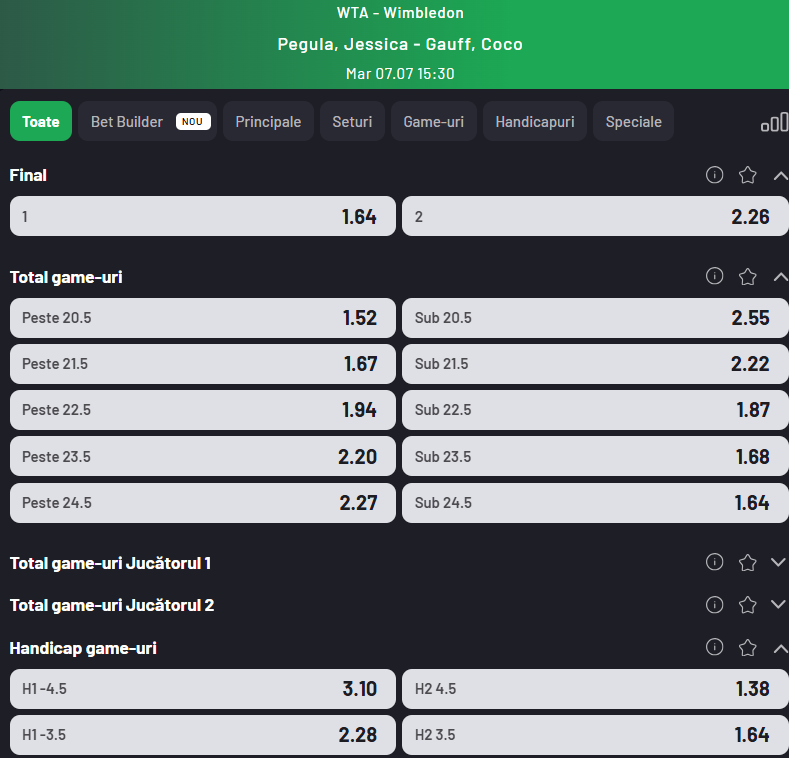The height and width of the screenshot is (758, 789).
Task: Open the statistics bar chart icon
Action: (774, 122)
